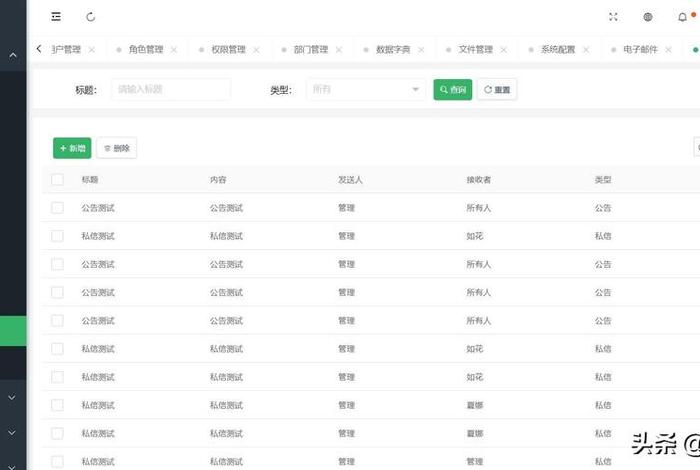Click the green 新增 add button
700x470 pixels.
tap(72, 148)
